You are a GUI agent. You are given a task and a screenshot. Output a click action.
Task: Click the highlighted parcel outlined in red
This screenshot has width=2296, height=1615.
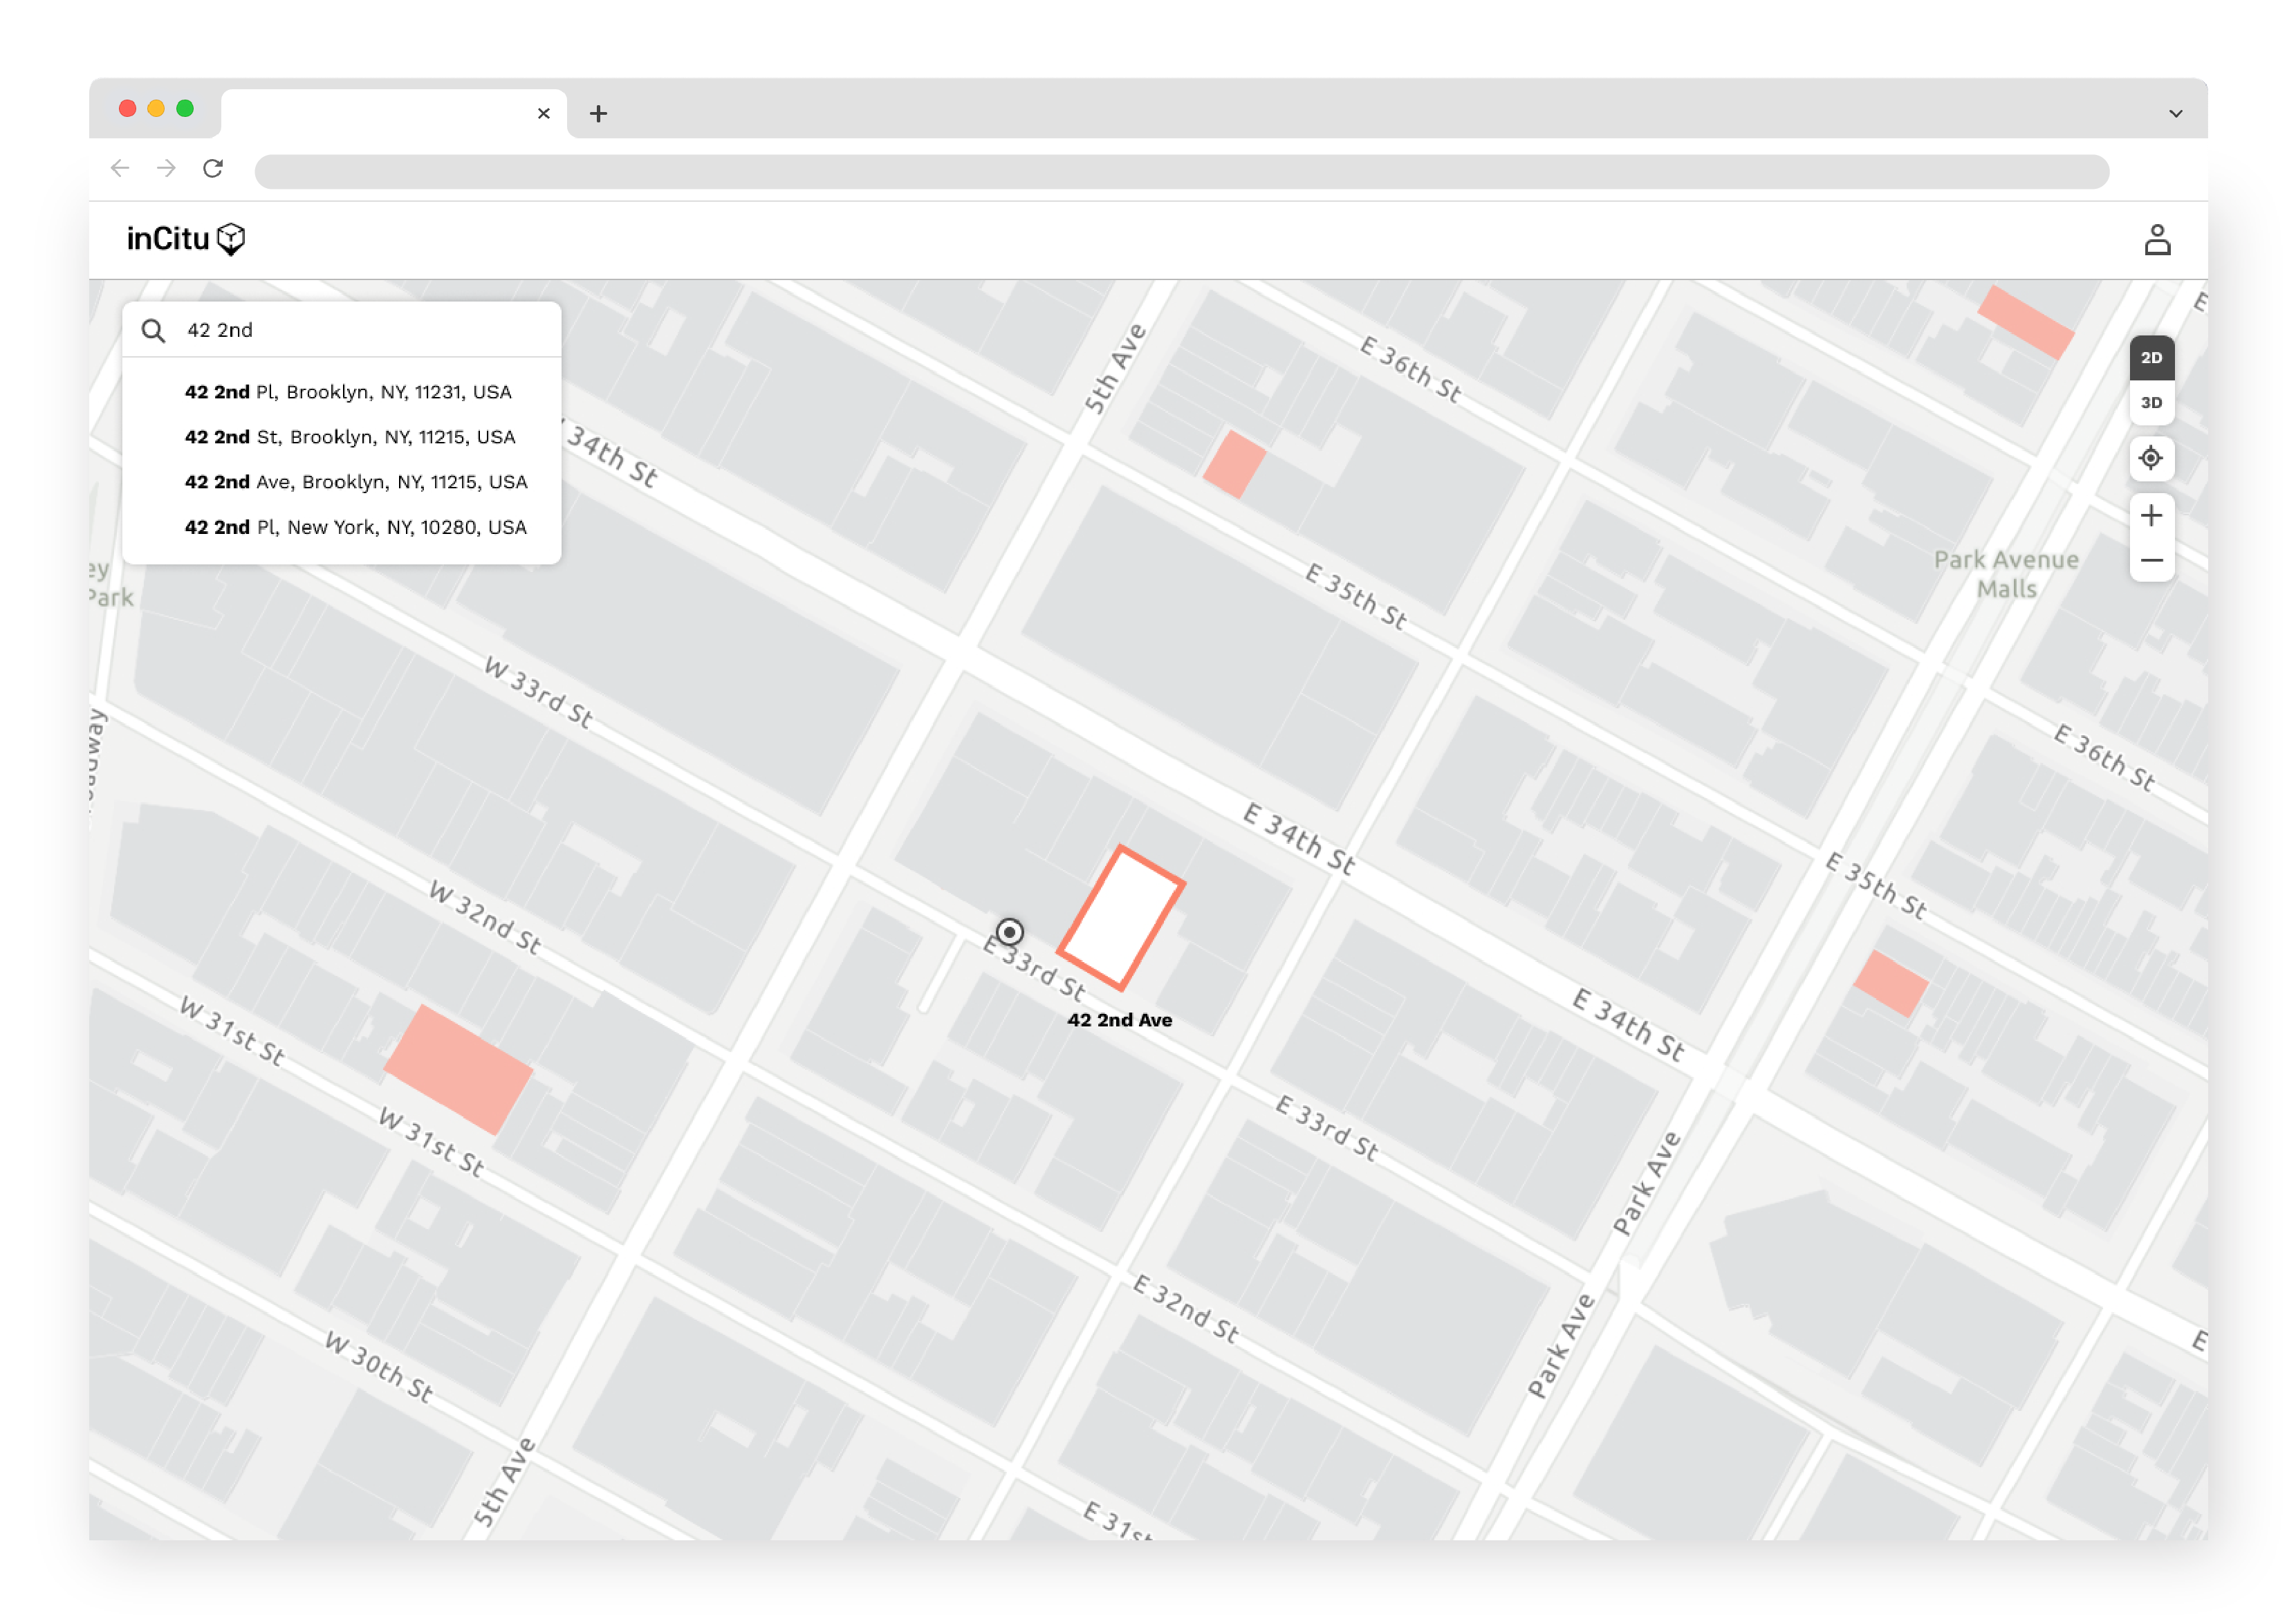click(x=1121, y=918)
